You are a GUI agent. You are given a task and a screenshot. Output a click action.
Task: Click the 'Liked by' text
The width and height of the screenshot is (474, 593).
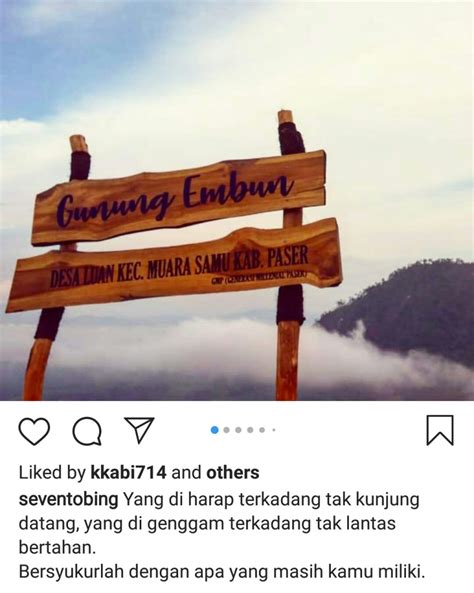tap(53, 473)
